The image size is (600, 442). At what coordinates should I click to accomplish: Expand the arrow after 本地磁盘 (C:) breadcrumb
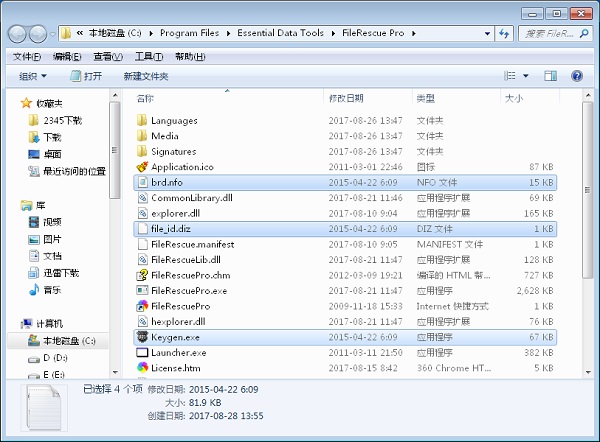[x=151, y=34]
